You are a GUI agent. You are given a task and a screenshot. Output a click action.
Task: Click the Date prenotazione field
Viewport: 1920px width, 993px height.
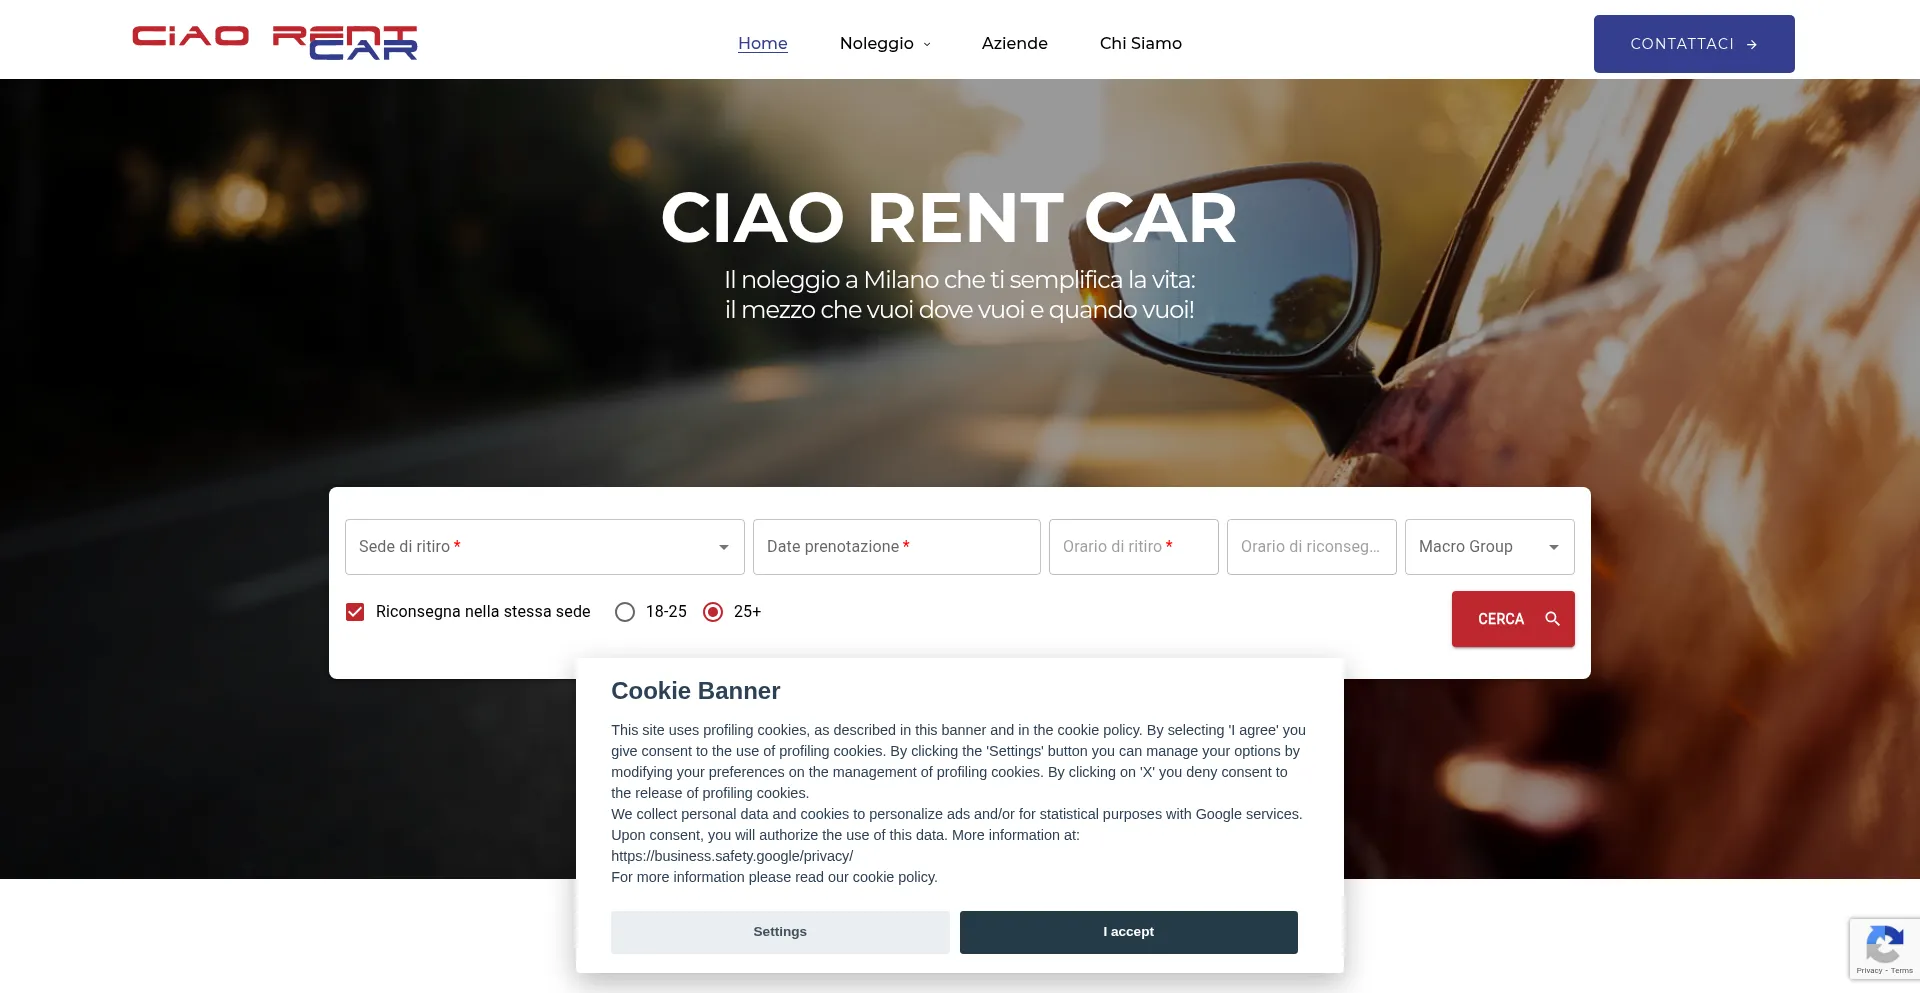point(897,547)
